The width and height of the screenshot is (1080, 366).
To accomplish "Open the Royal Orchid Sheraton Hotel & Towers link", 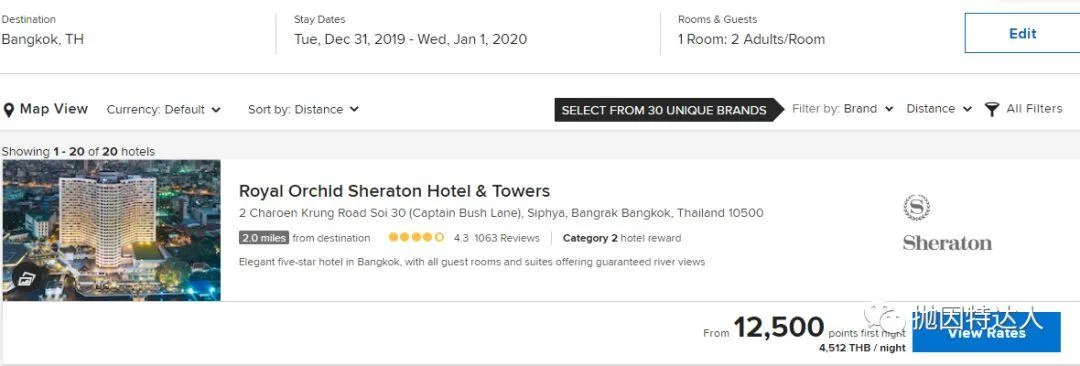I will click(394, 191).
